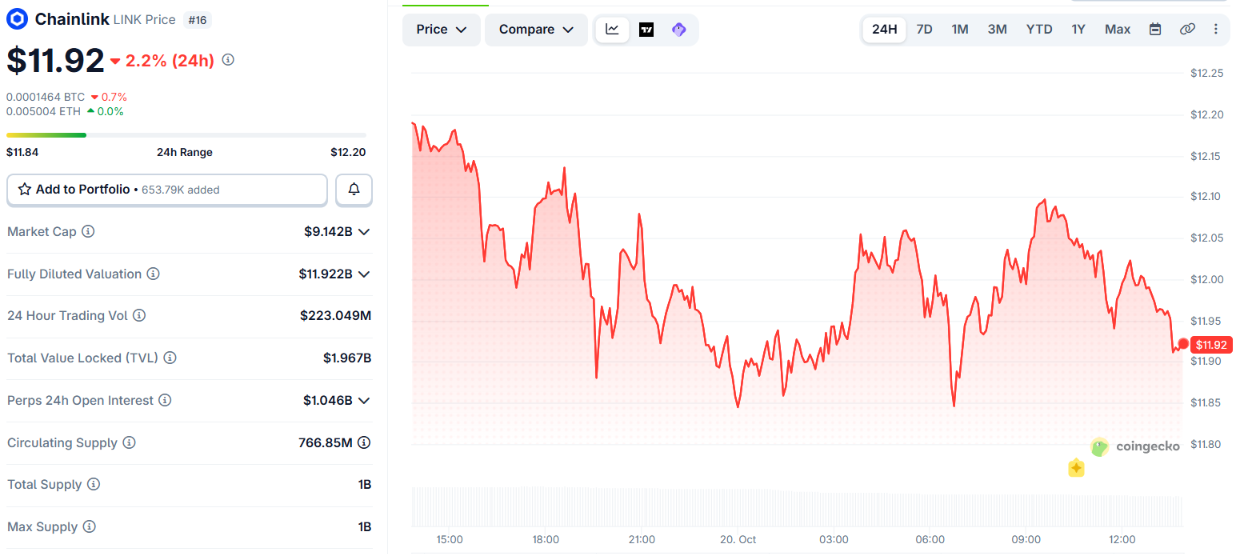The width and height of the screenshot is (1240, 554).
Task: Open Circulating Supply info icon
Action: (x=129, y=443)
